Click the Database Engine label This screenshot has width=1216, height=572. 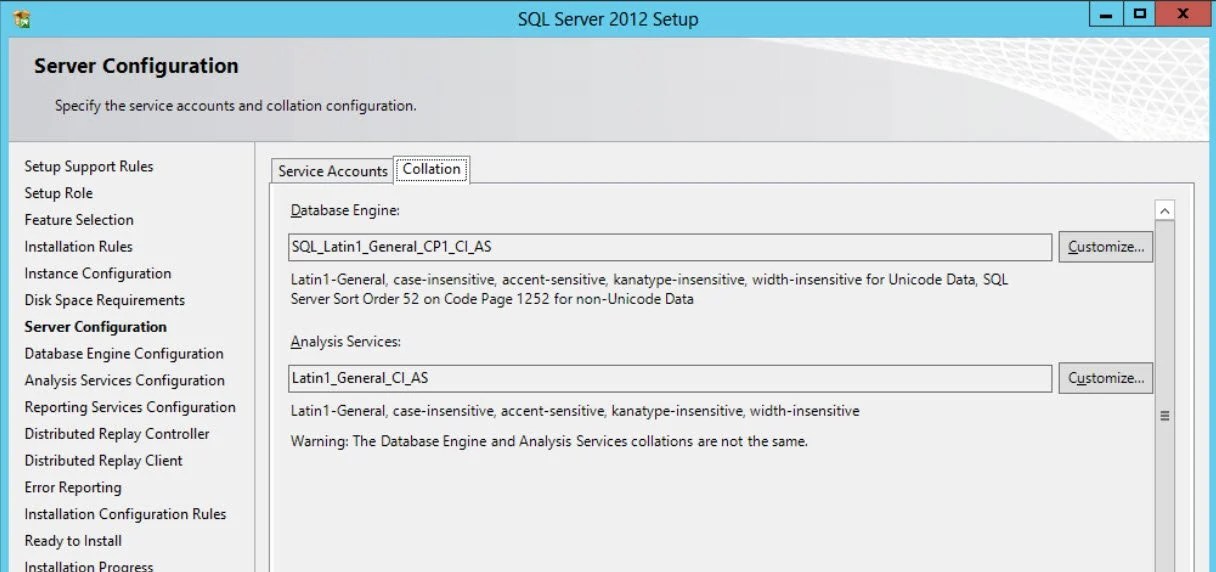(345, 211)
